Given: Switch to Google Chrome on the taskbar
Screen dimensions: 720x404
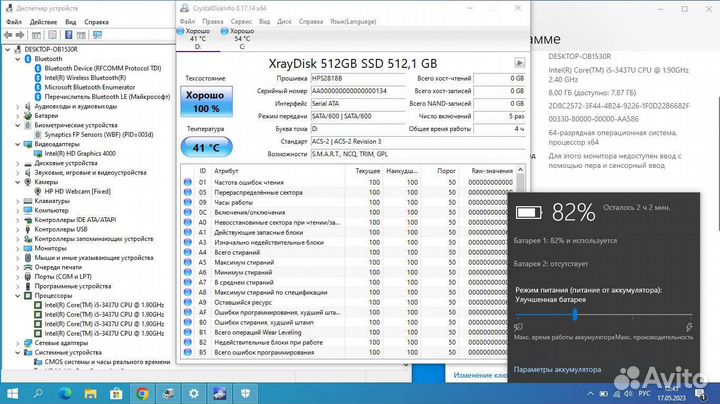Looking at the screenshot, I should point(142,393).
